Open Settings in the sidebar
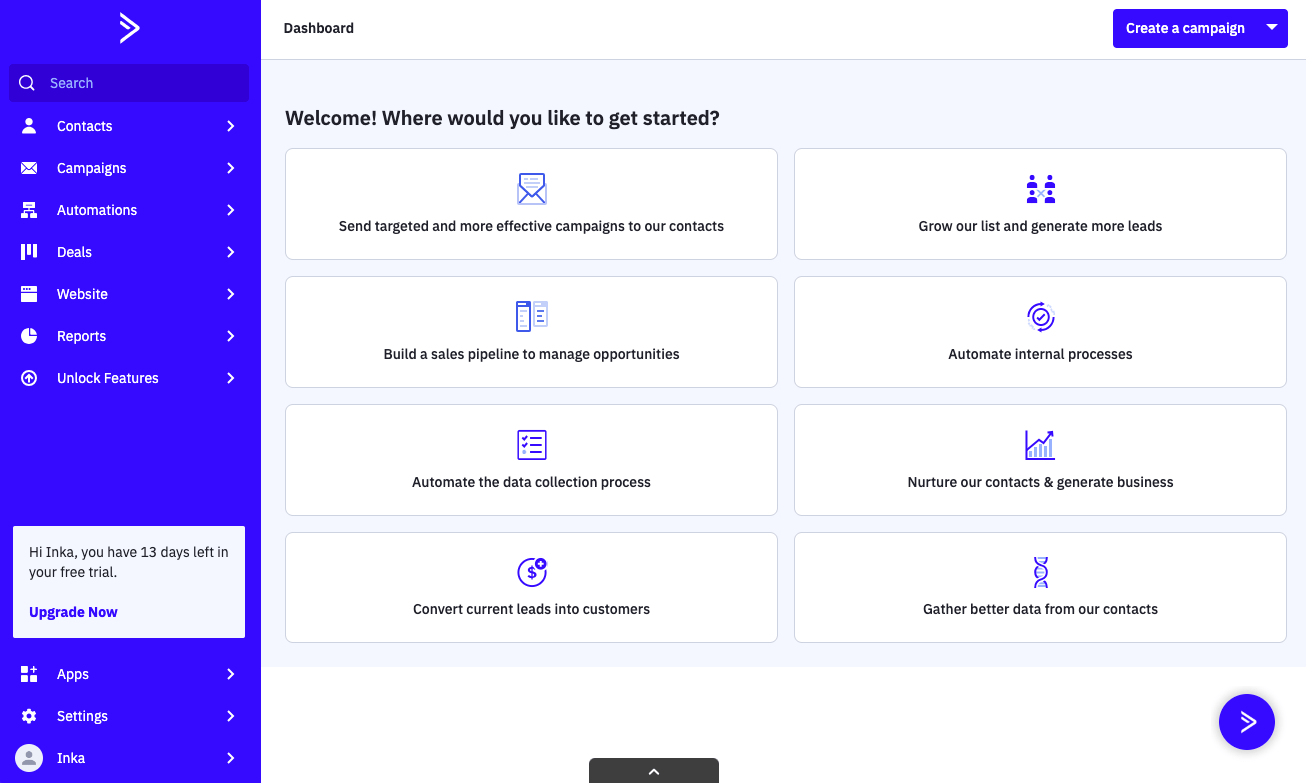Image resolution: width=1306 pixels, height=783 pixels. tap(130, 716)
